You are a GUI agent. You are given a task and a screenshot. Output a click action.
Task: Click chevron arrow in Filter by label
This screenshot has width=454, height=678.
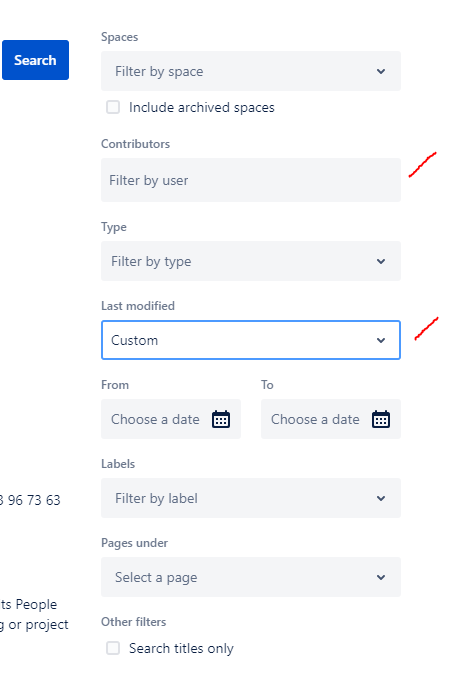[381, 498]
